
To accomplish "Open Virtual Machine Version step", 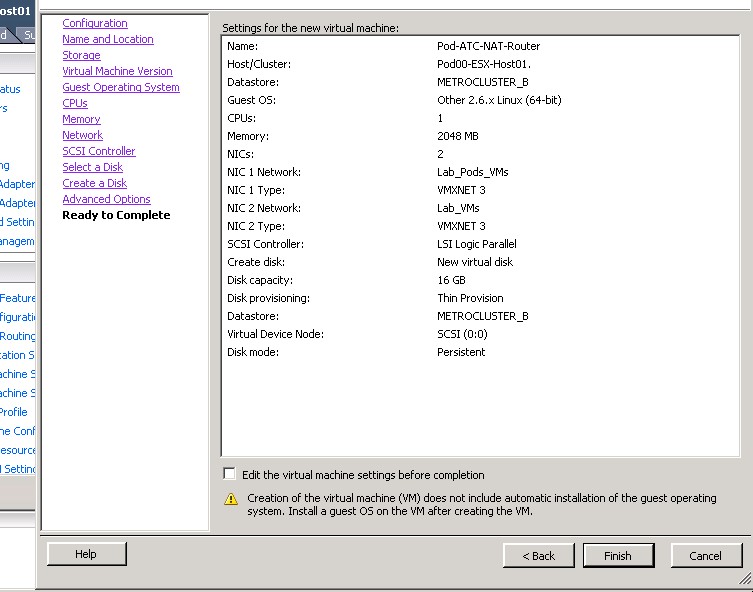I will tap(117, 71).
